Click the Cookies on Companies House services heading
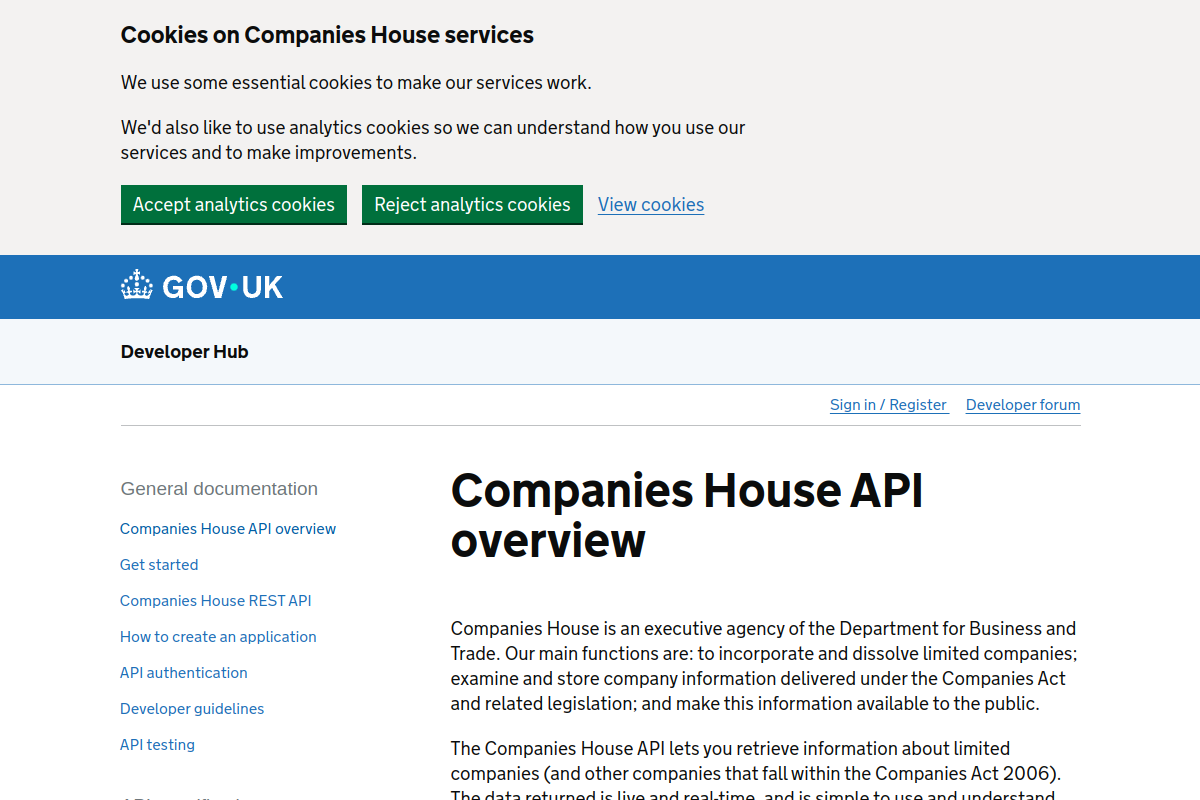Image resolution: width=1200 pixels, height=800 pixels. point(327,35)
